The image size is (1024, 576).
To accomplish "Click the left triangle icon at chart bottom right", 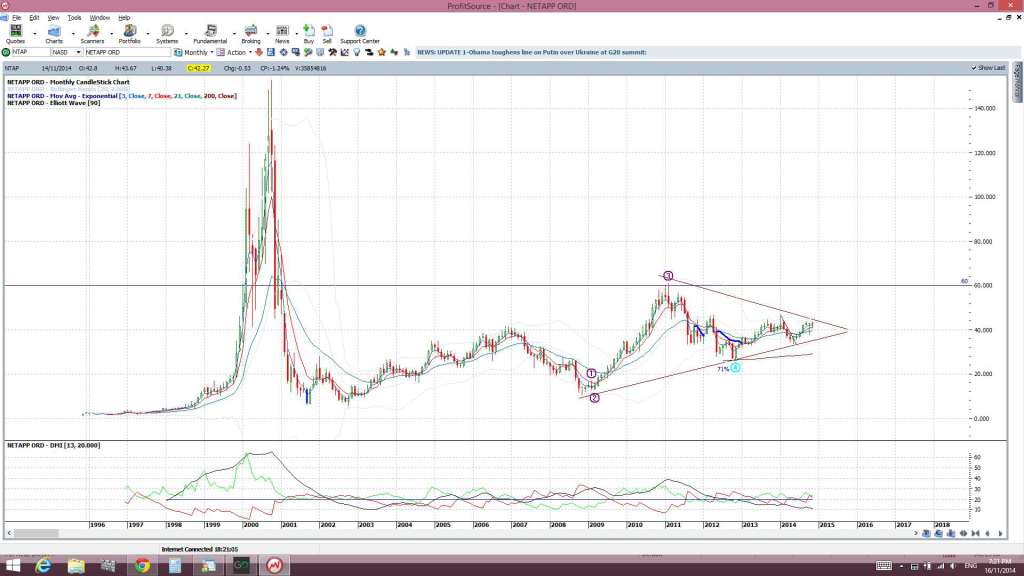I will [x=987, y=534].
